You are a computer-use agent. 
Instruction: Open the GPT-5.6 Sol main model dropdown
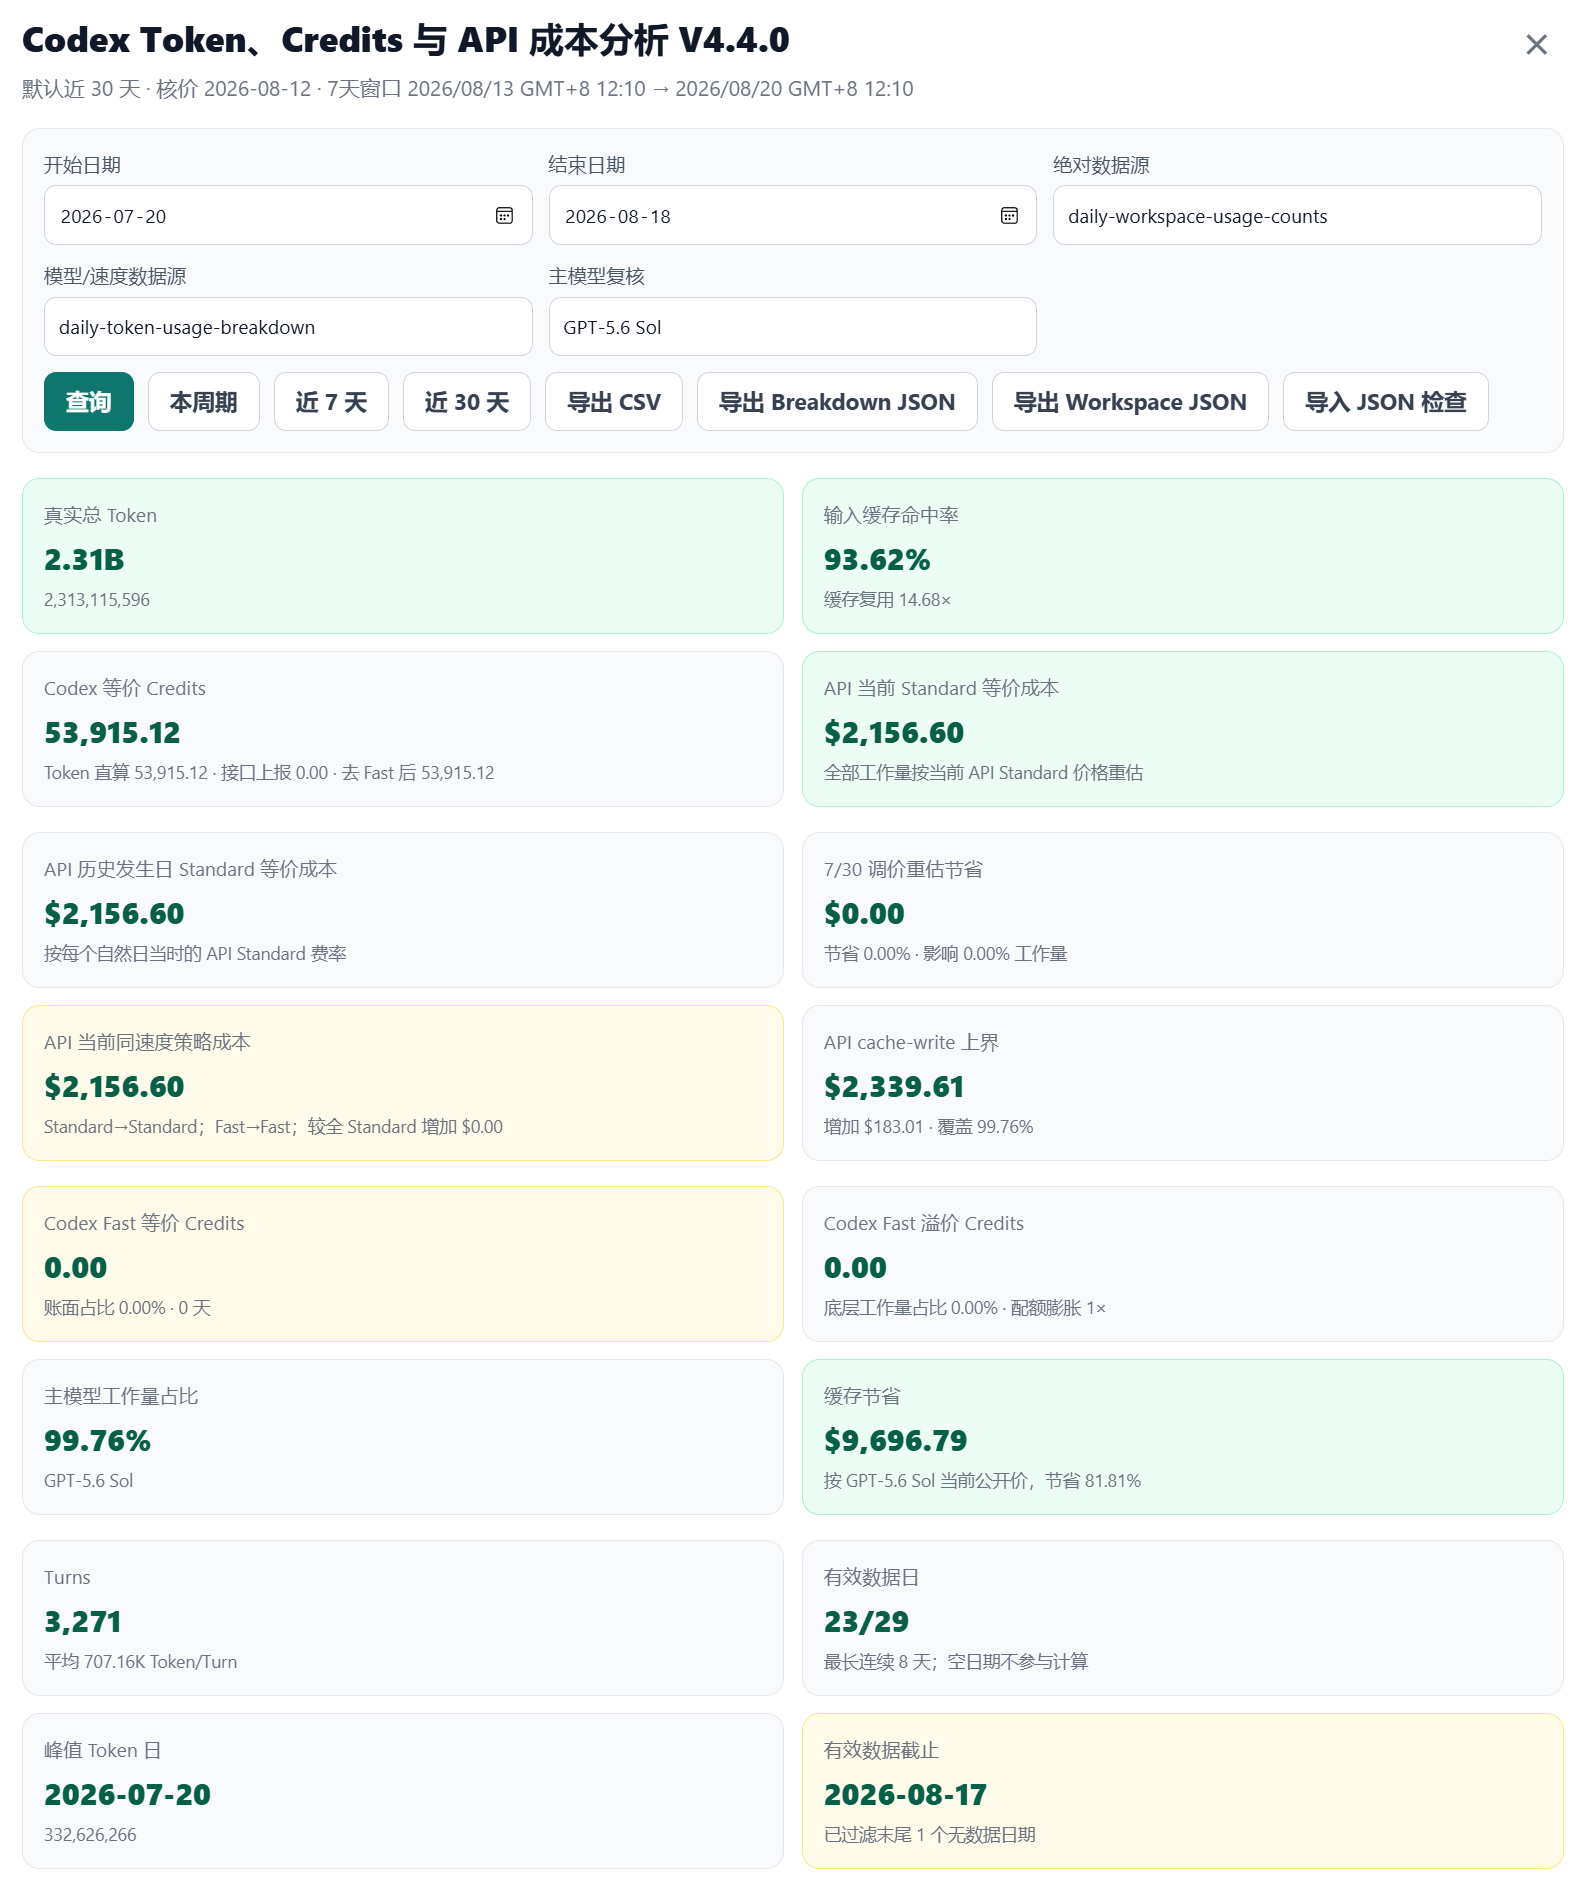[x=792, y=327]
